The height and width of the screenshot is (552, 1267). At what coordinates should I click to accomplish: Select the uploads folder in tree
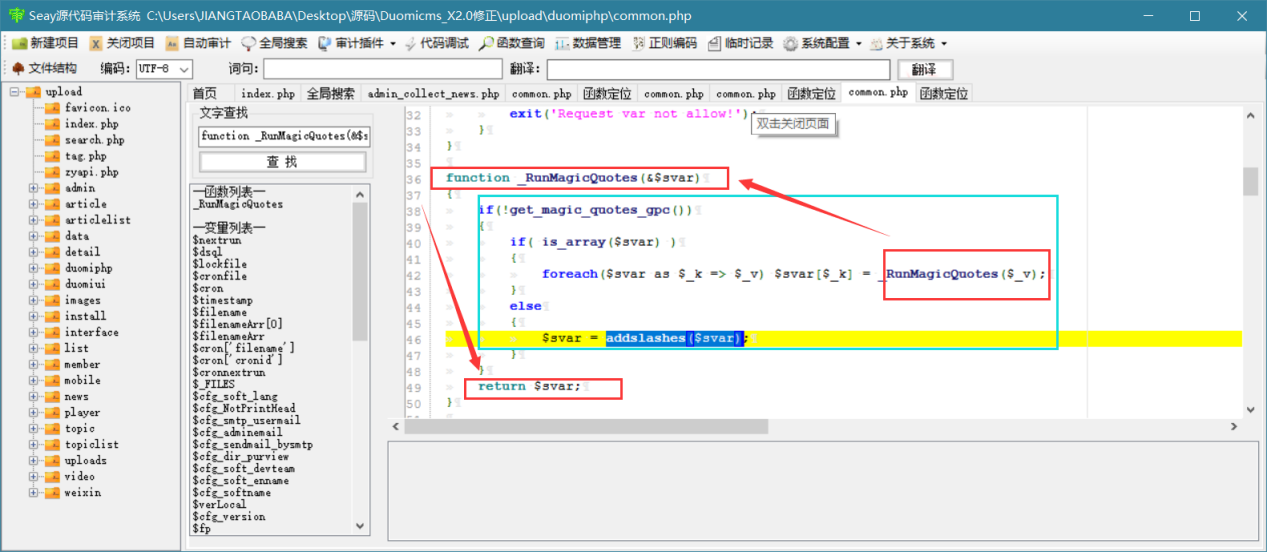click(x=86, y=460)
